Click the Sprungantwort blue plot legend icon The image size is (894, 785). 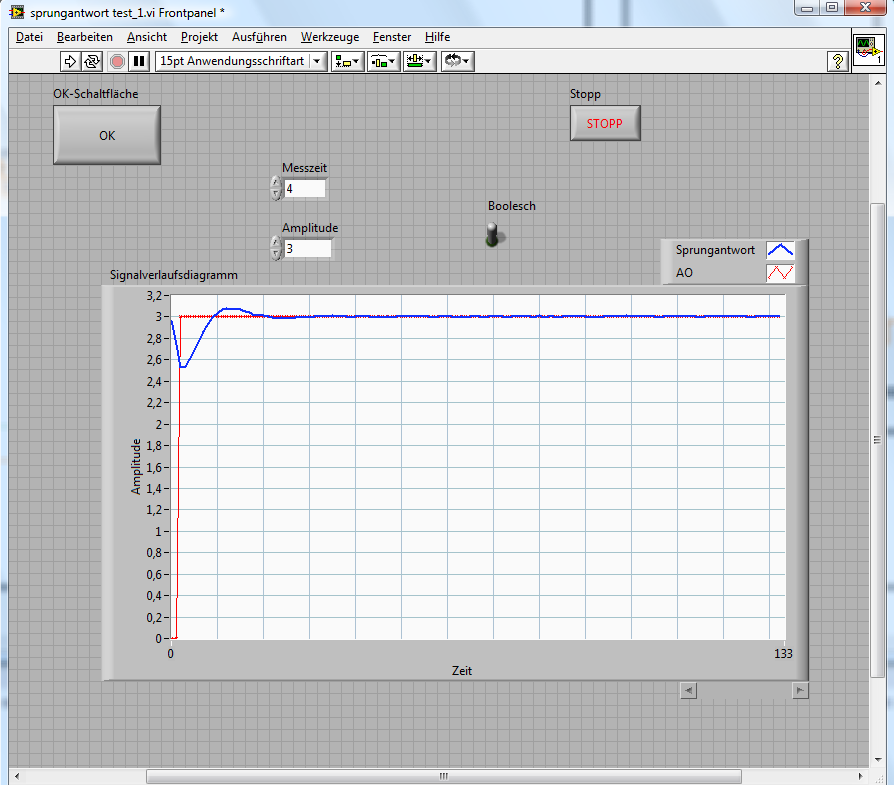coord(780,250)
